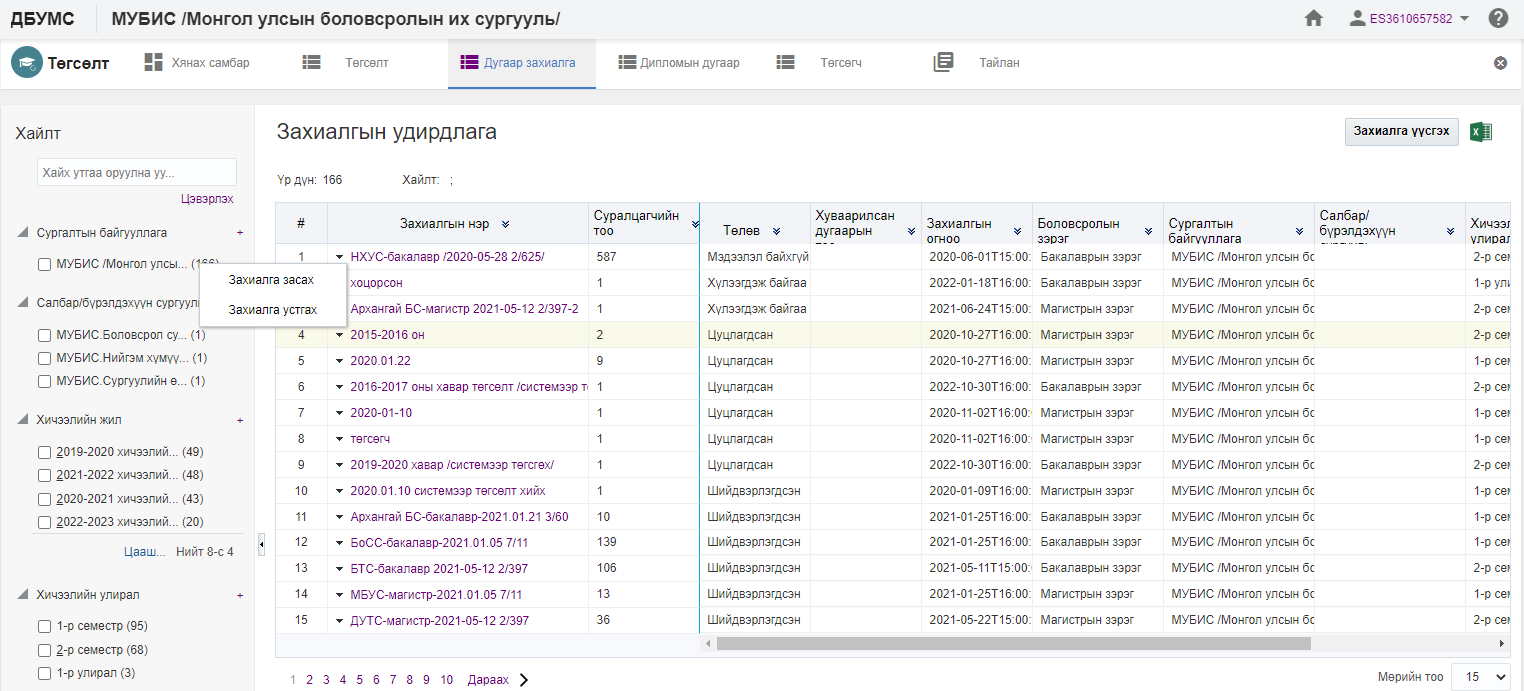Tick 2020-2021 хичээлийн жил checkbox
1524x691 pixels.
coord(44,499)
